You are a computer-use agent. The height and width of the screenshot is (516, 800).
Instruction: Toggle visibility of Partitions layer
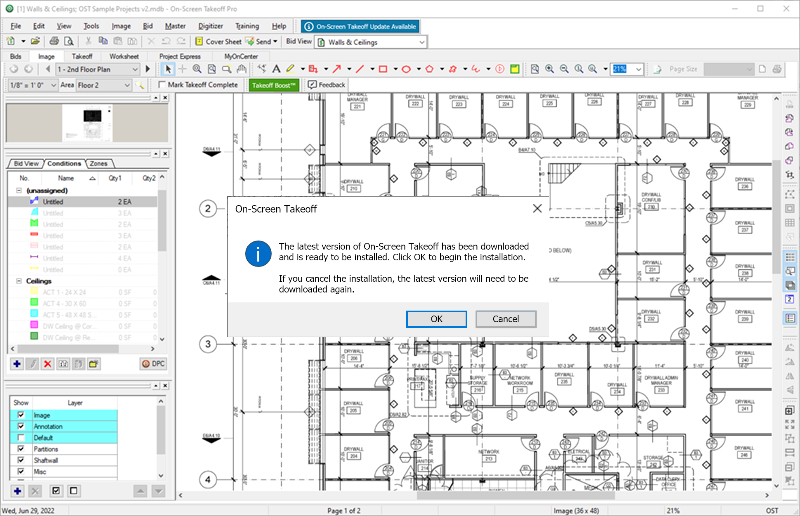click(x=21, y=449)
